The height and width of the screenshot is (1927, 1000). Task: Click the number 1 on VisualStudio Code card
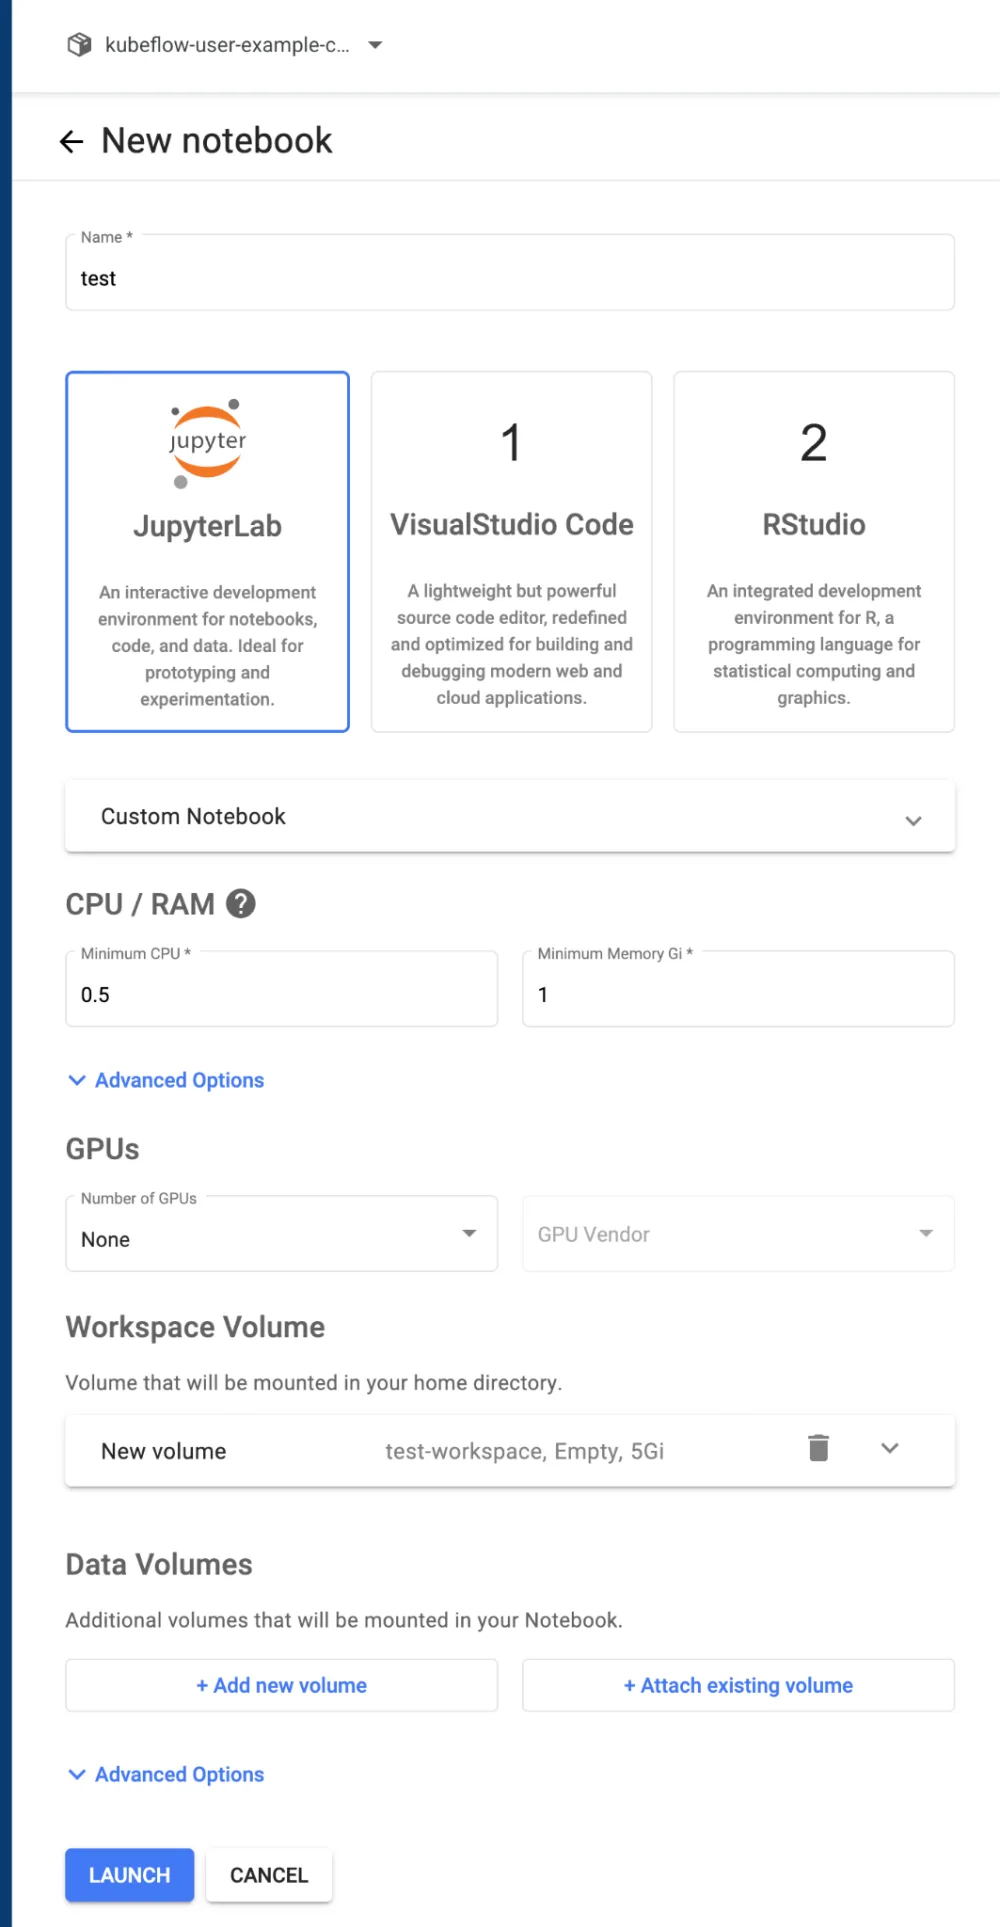[x=511, y=443]
